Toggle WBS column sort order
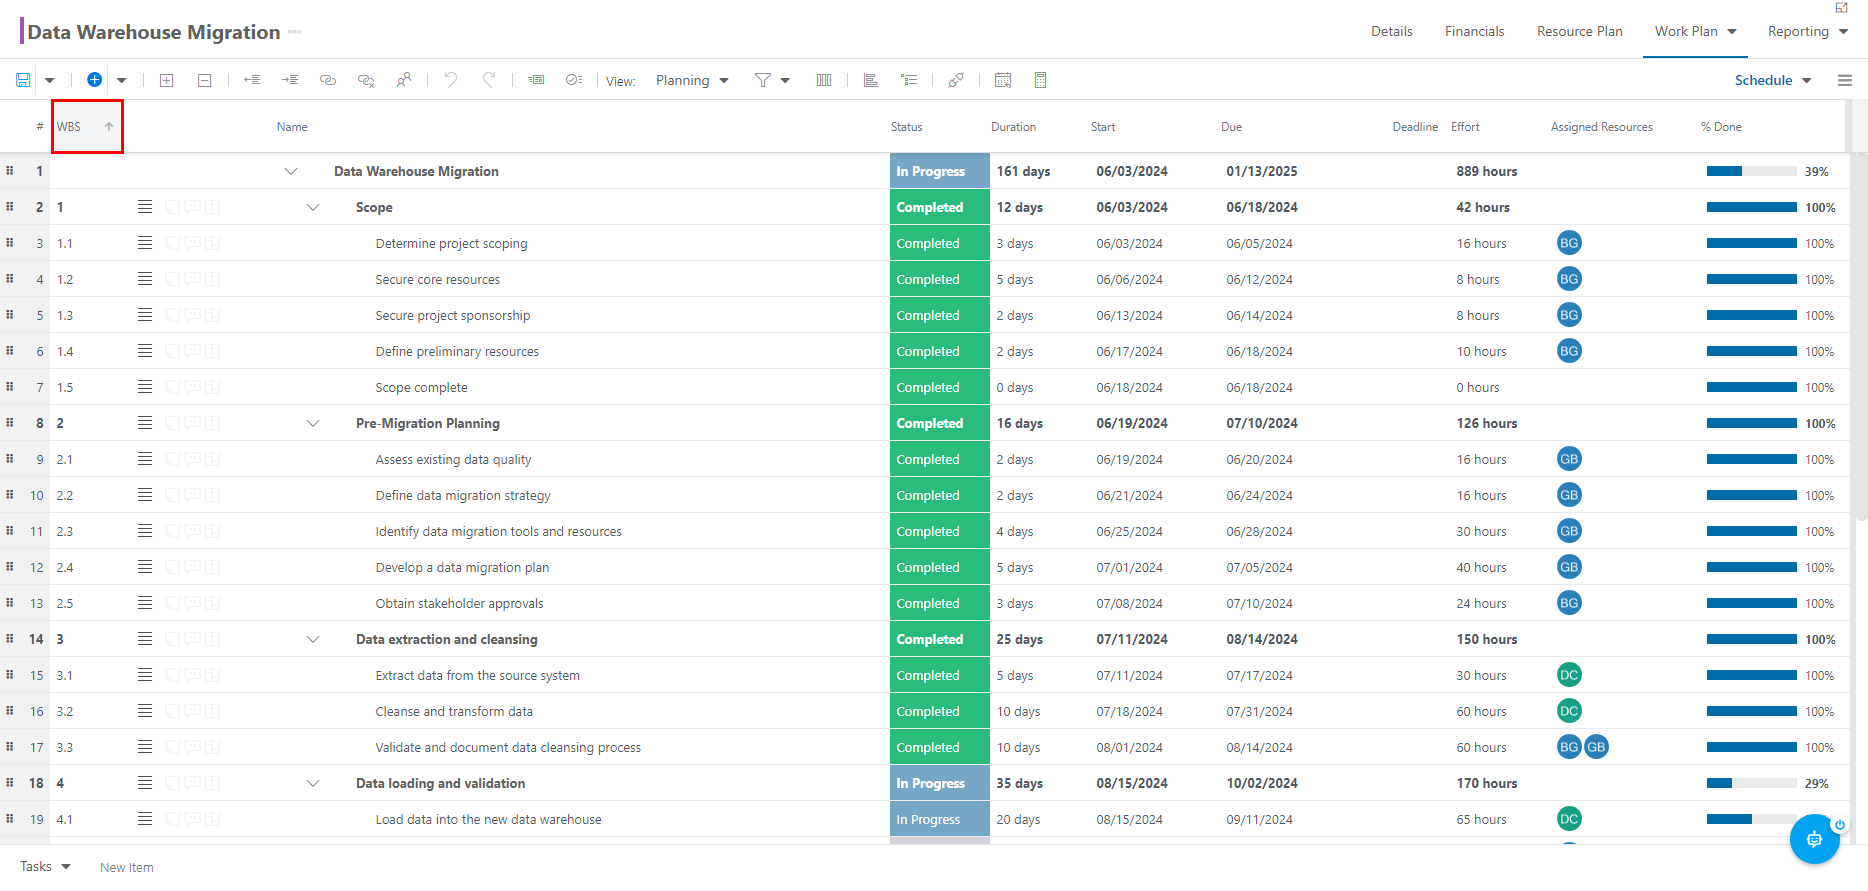Image resolution: width=1868 pixels, height=891 pixels. [88, 127]
